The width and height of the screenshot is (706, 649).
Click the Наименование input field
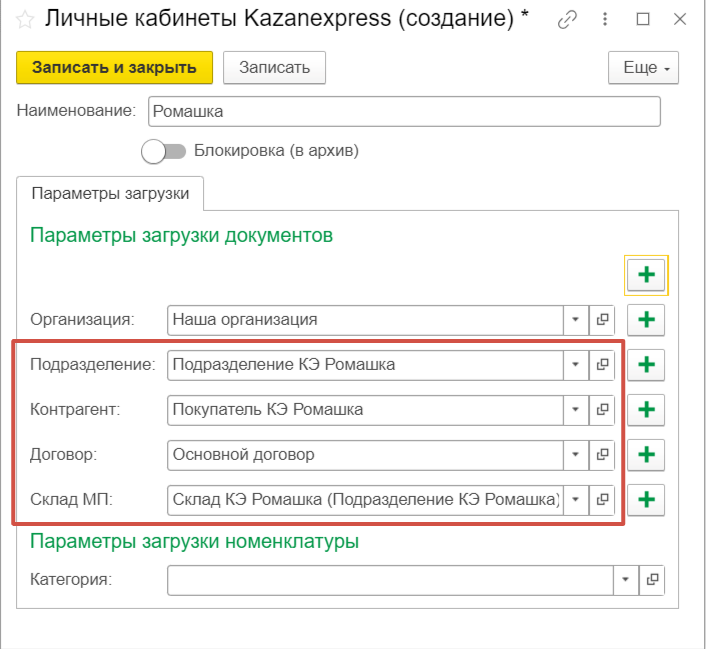click(404, 111)
